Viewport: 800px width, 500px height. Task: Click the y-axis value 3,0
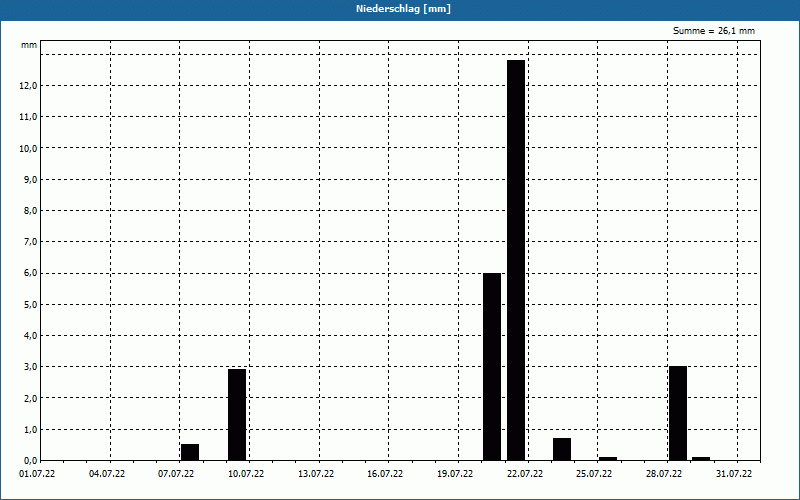tap(30, 367)
